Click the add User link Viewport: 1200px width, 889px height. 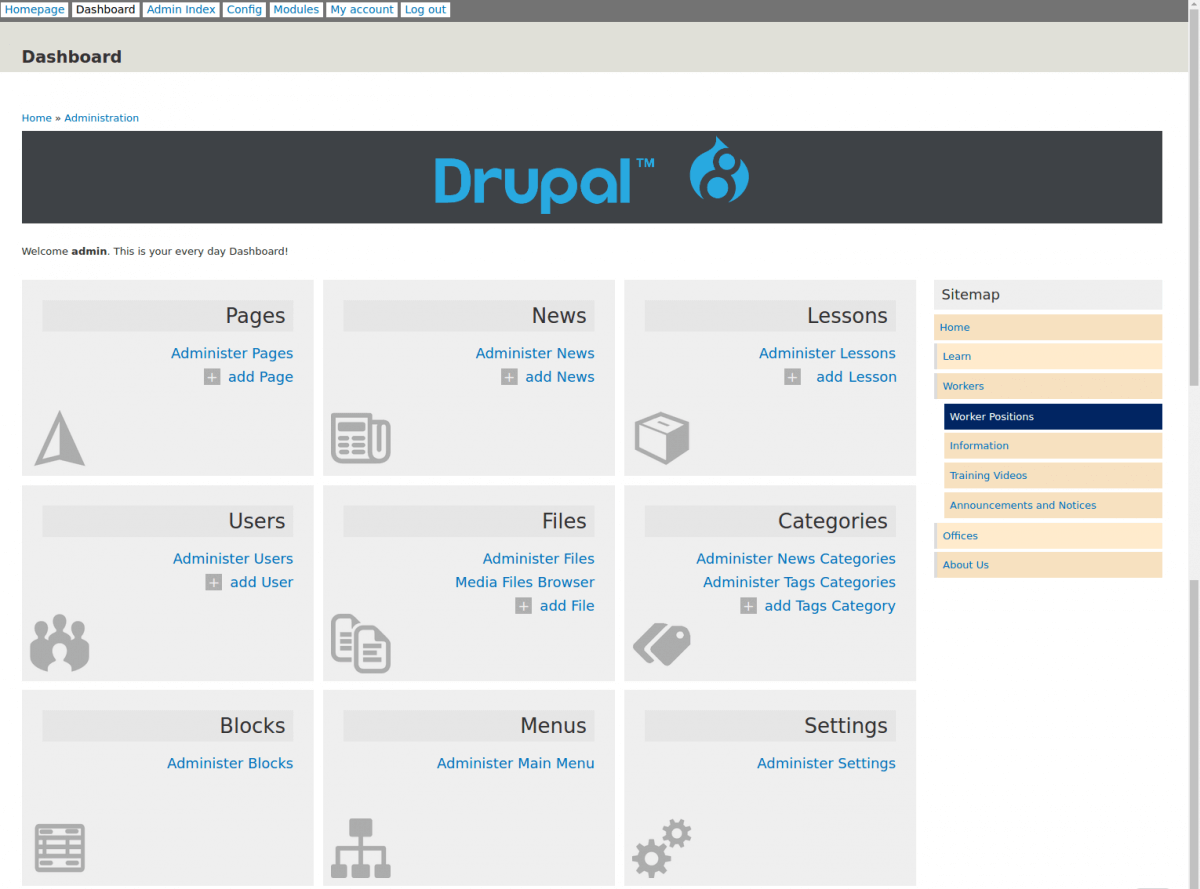click(262, 582)
